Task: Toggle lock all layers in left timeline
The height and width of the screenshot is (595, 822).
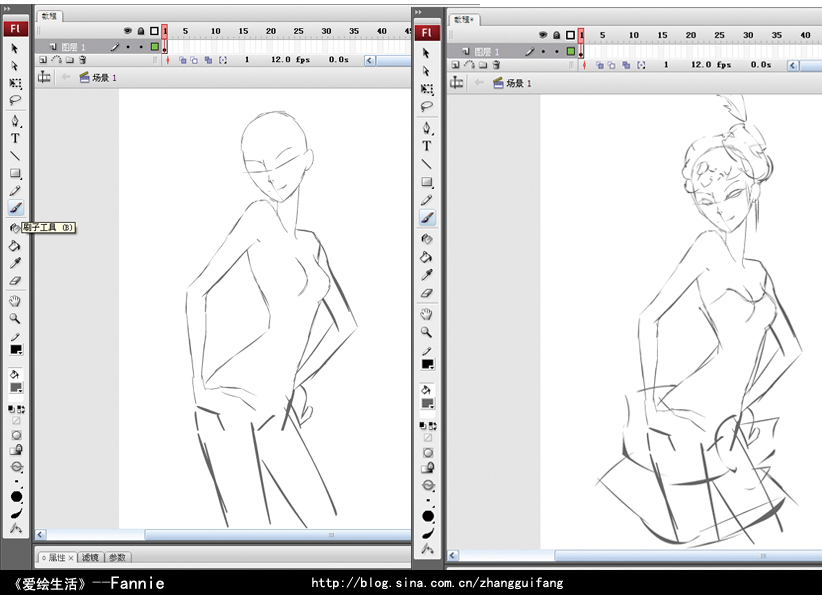Action: point(140,31)
